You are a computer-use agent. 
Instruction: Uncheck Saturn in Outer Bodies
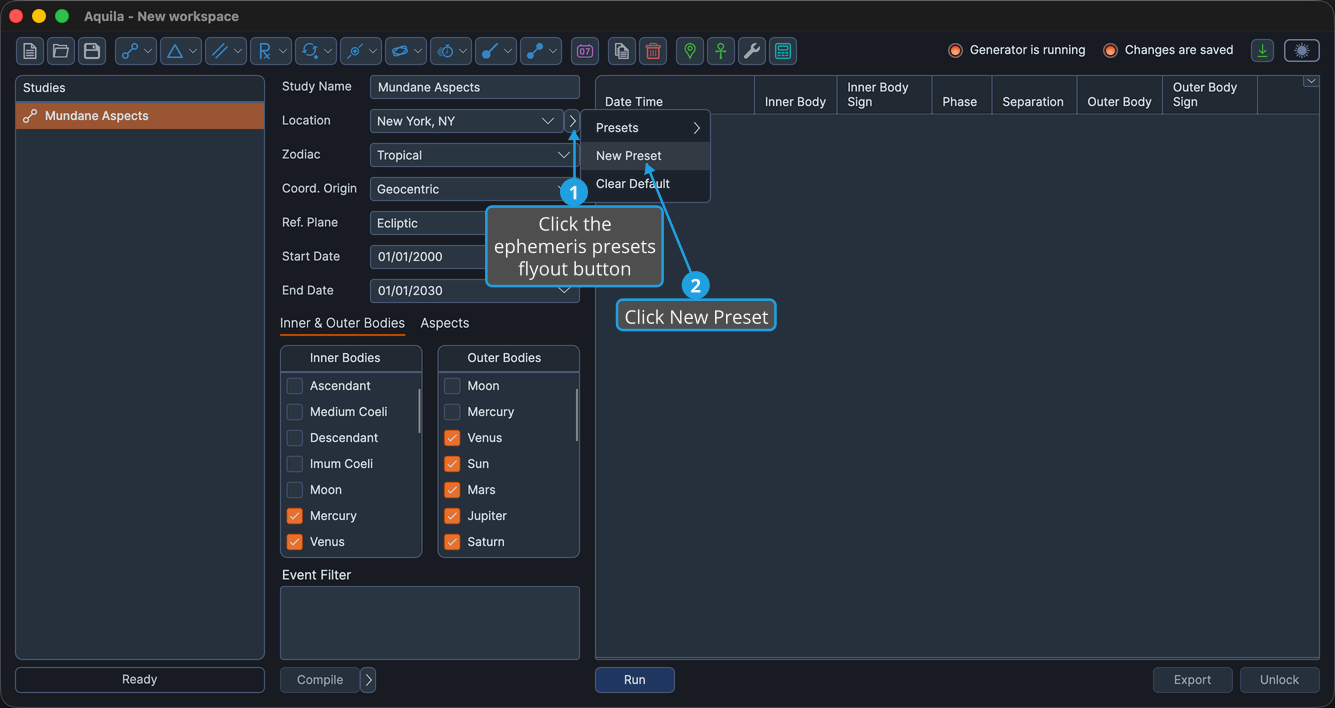452,542
